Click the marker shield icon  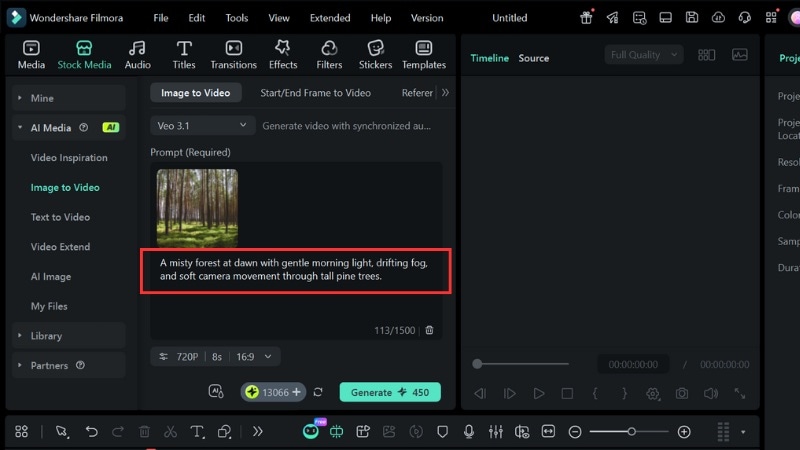point(442,432)
